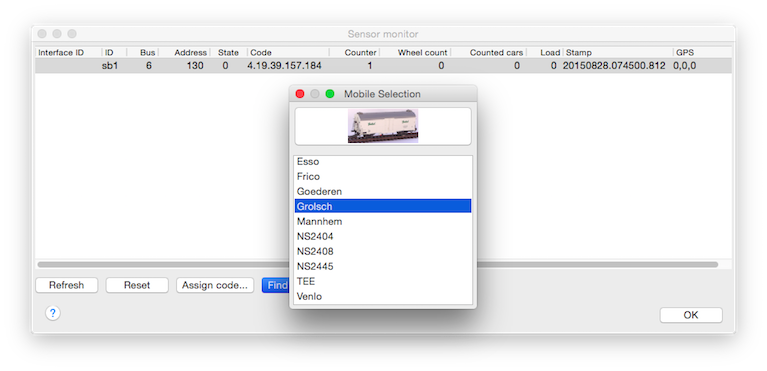Click the Refresh button

[x=67, y=285]
